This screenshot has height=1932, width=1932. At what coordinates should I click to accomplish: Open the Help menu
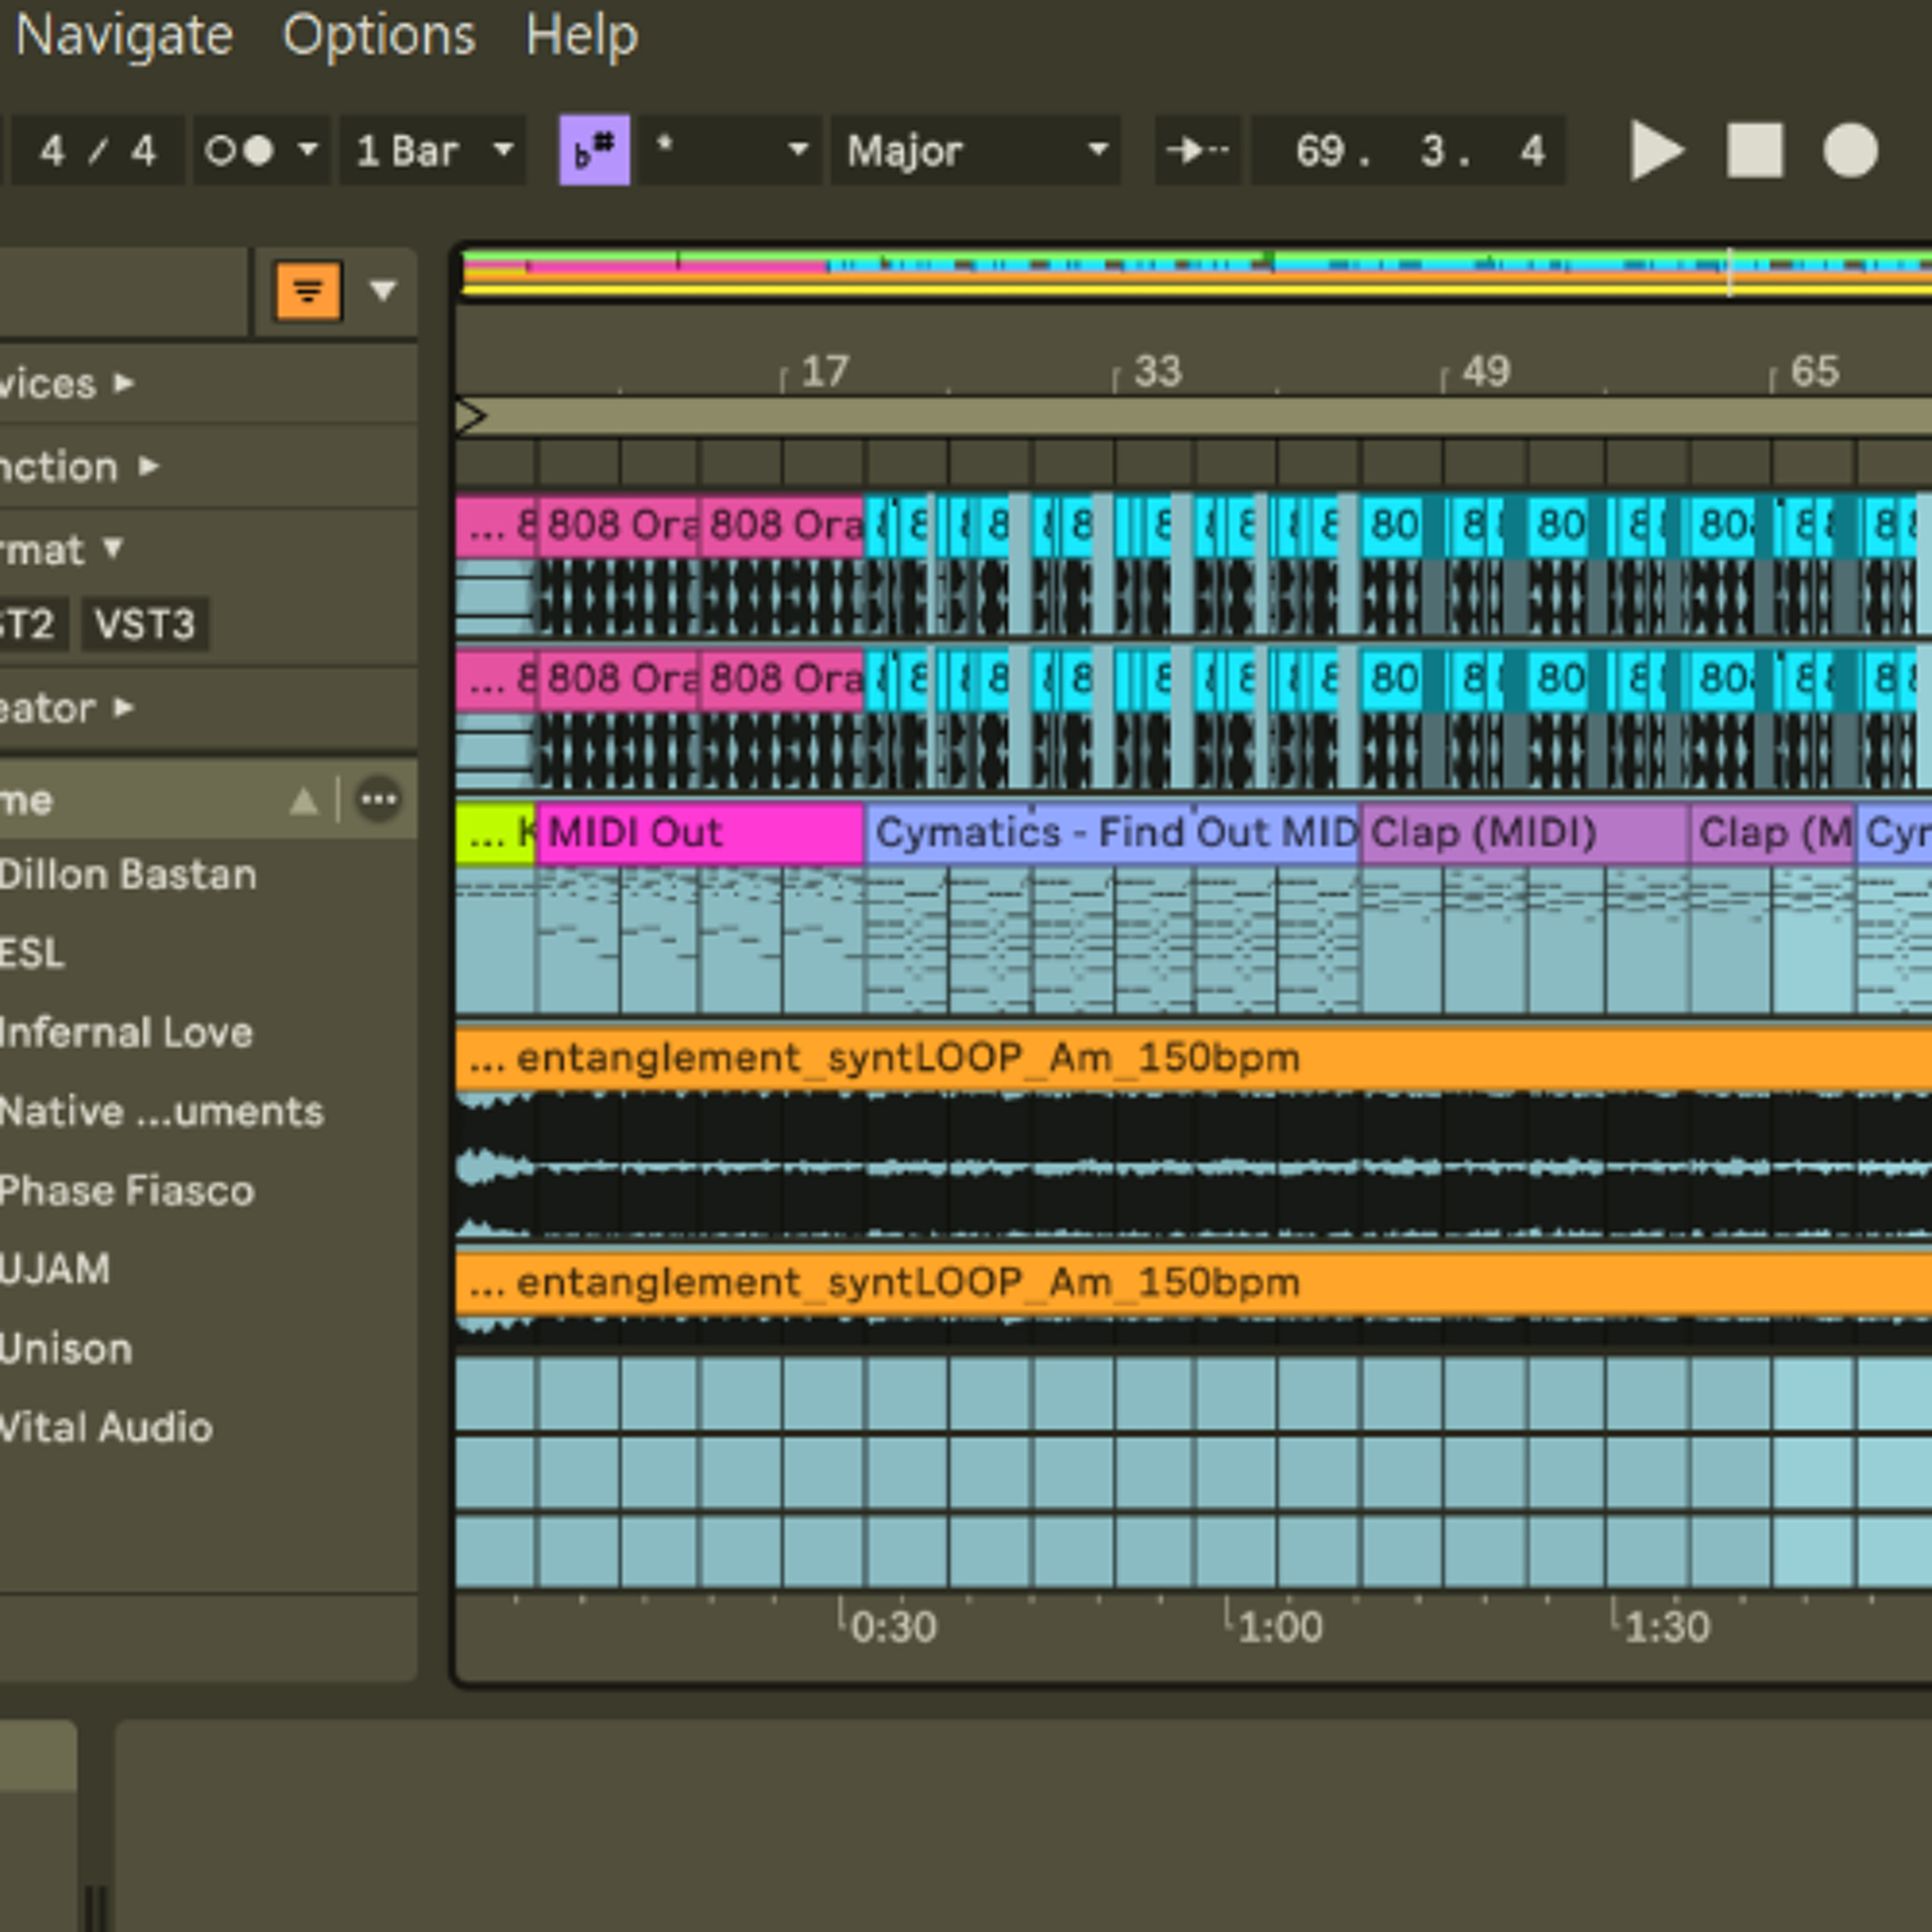(582, 36)
